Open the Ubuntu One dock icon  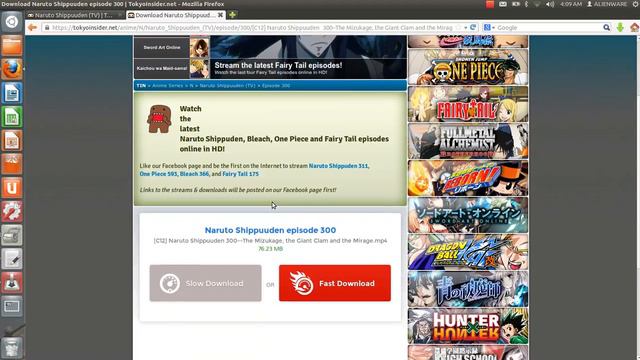[11, 188]
